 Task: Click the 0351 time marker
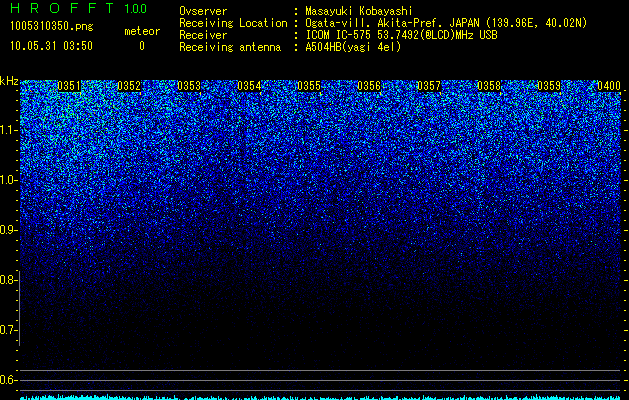[x=69, y=86]
